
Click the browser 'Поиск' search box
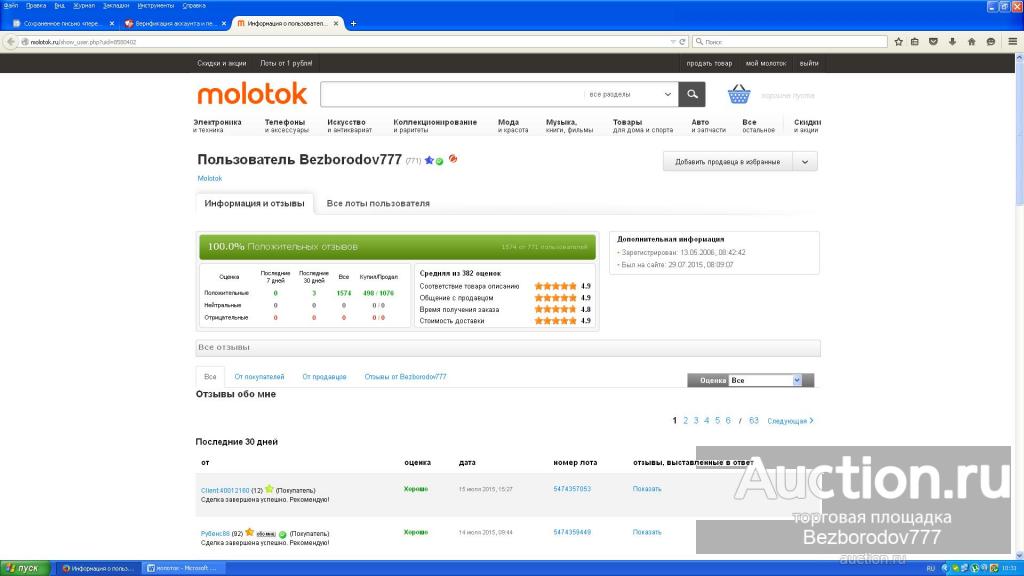(790, 42)
